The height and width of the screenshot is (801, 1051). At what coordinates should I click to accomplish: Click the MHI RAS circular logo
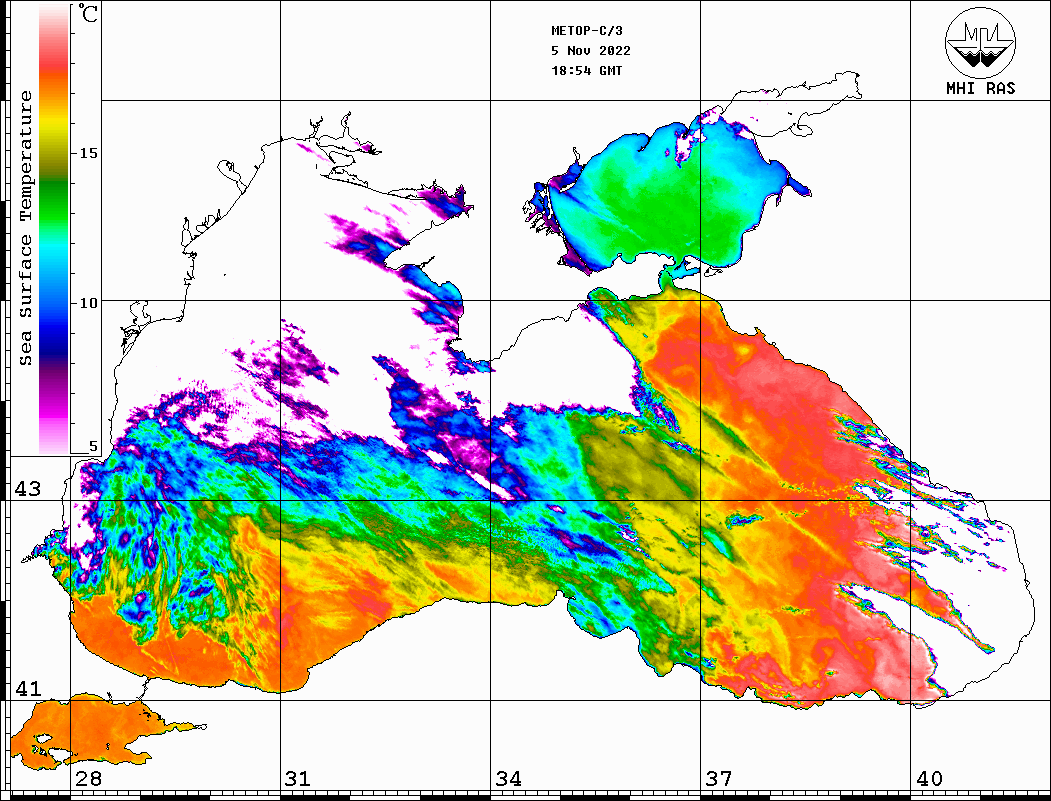[980, 43]
